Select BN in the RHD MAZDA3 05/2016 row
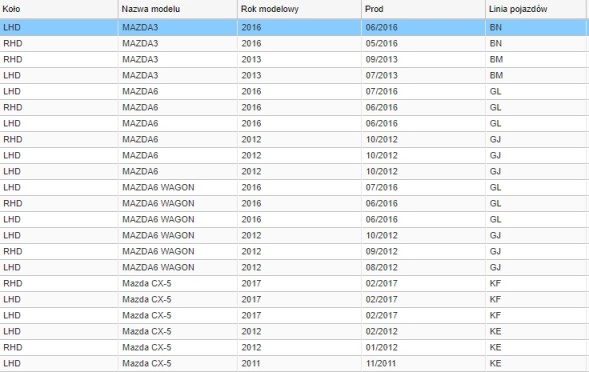Viewport: 589px width, 372px height. (x=495, y=43)
